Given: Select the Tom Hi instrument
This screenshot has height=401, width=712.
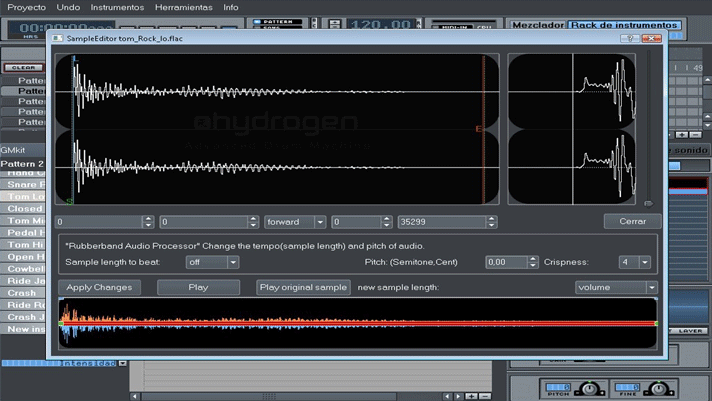Looking at the screenshot, I should 23,244.
